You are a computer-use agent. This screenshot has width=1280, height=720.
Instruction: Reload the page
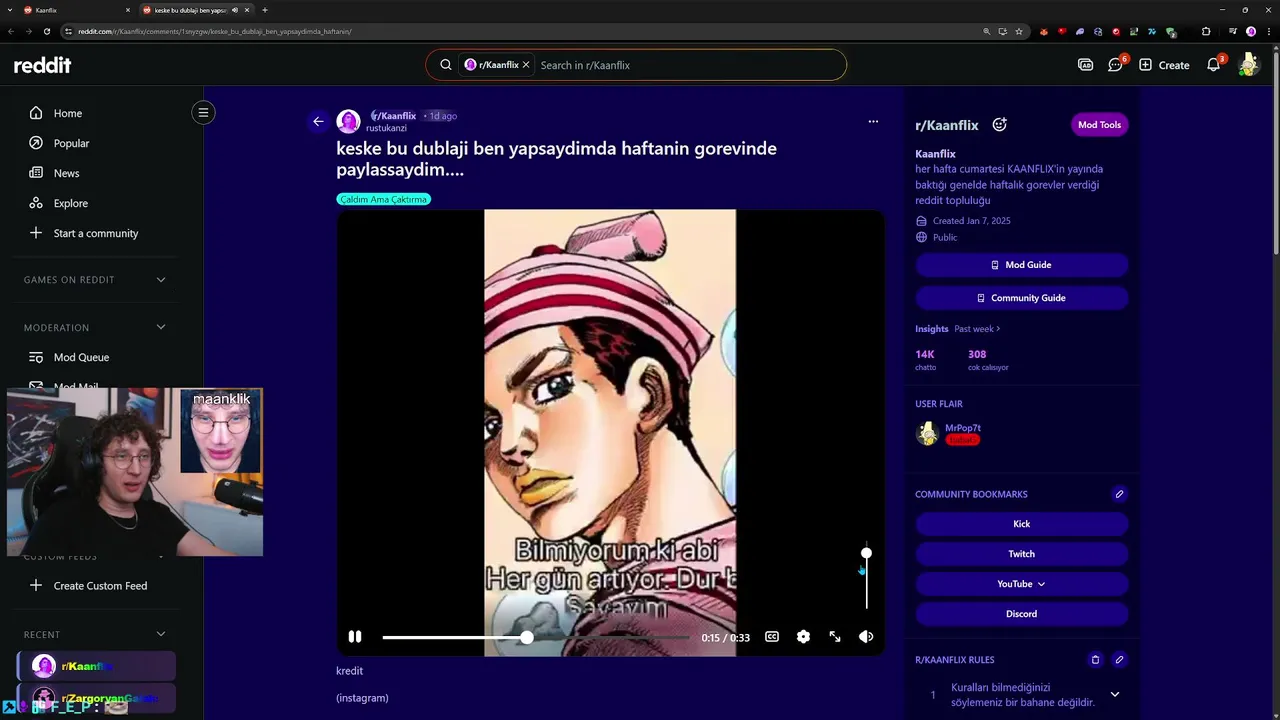pyautogui.click(x=47, y=31)
